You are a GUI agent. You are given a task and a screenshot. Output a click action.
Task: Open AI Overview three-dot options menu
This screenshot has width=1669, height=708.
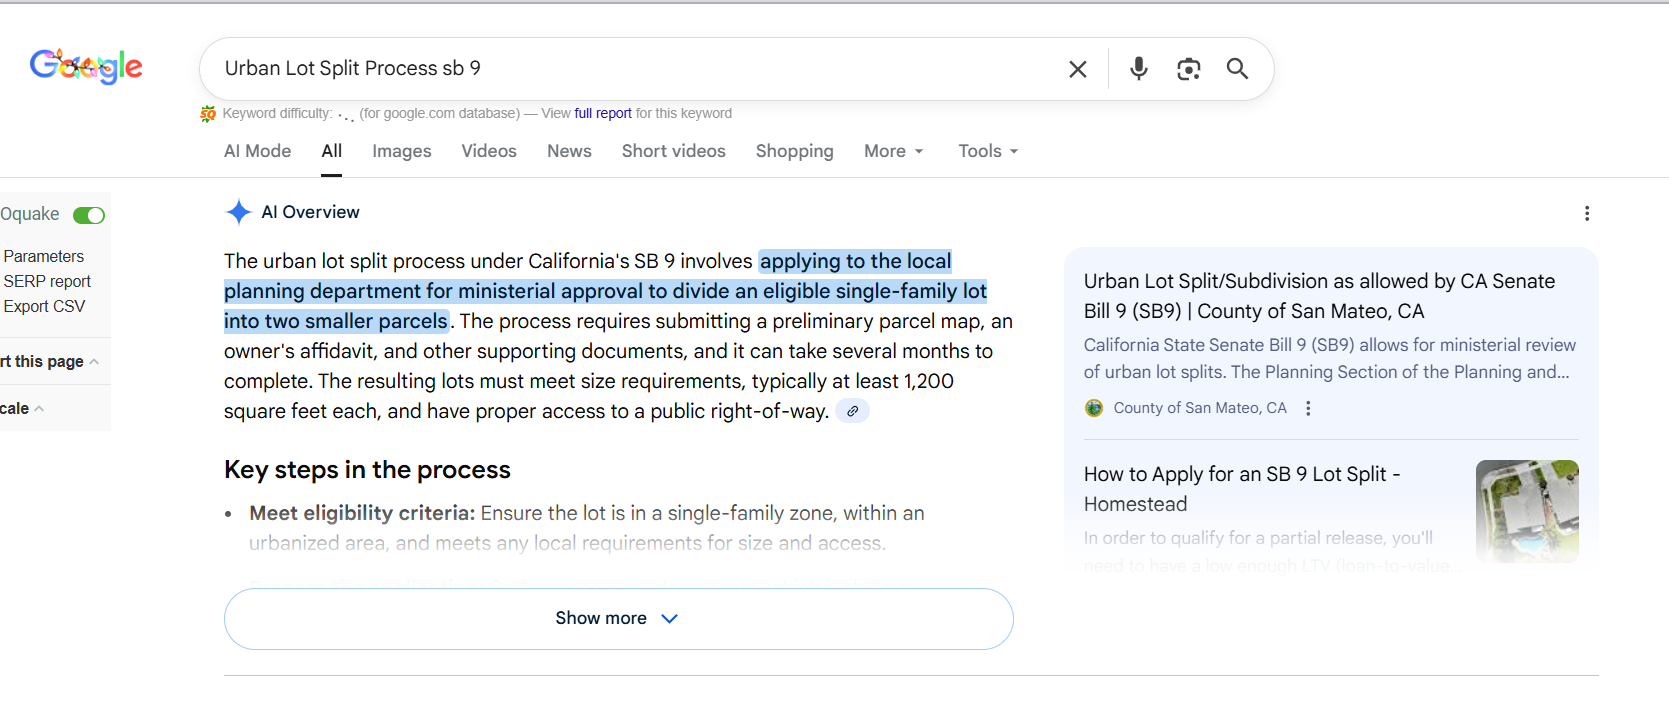point(1586,213)
